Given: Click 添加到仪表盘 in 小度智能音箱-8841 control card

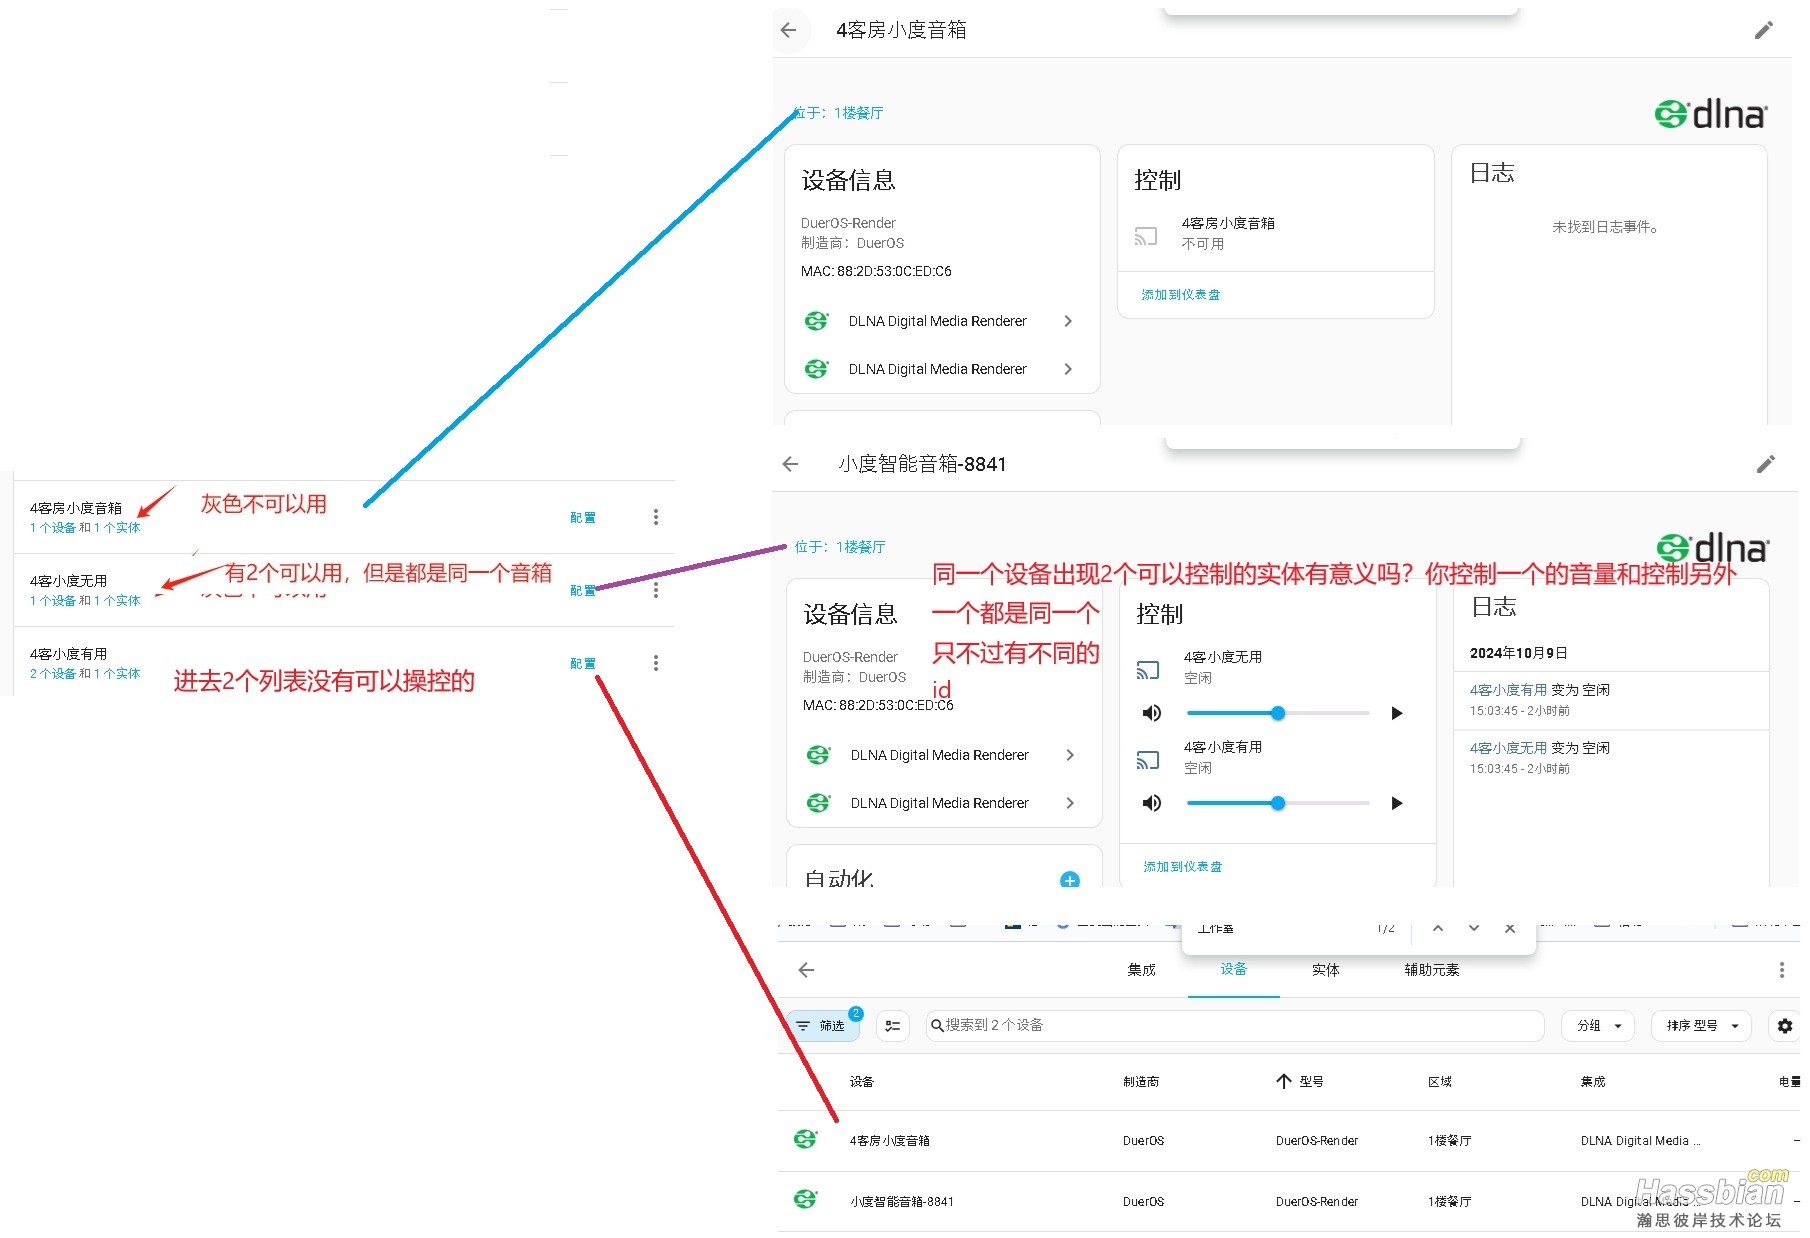Looking at the screenshot, I should [x=1182, y=867].
